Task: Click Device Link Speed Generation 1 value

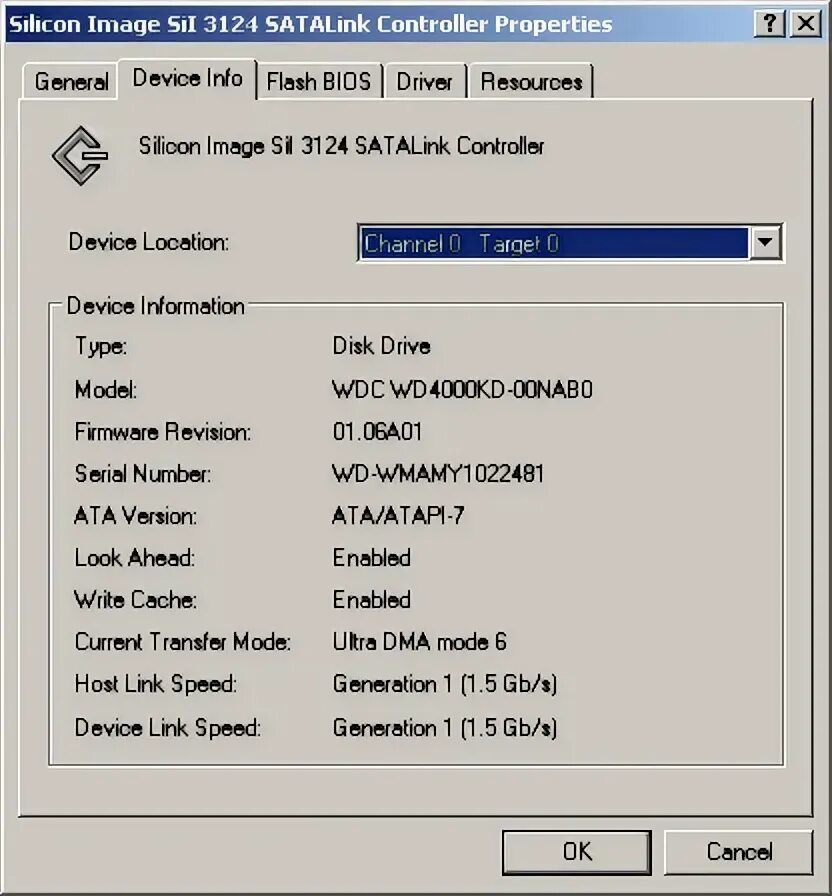Action: pyautogui.click(x=445, y=728)
